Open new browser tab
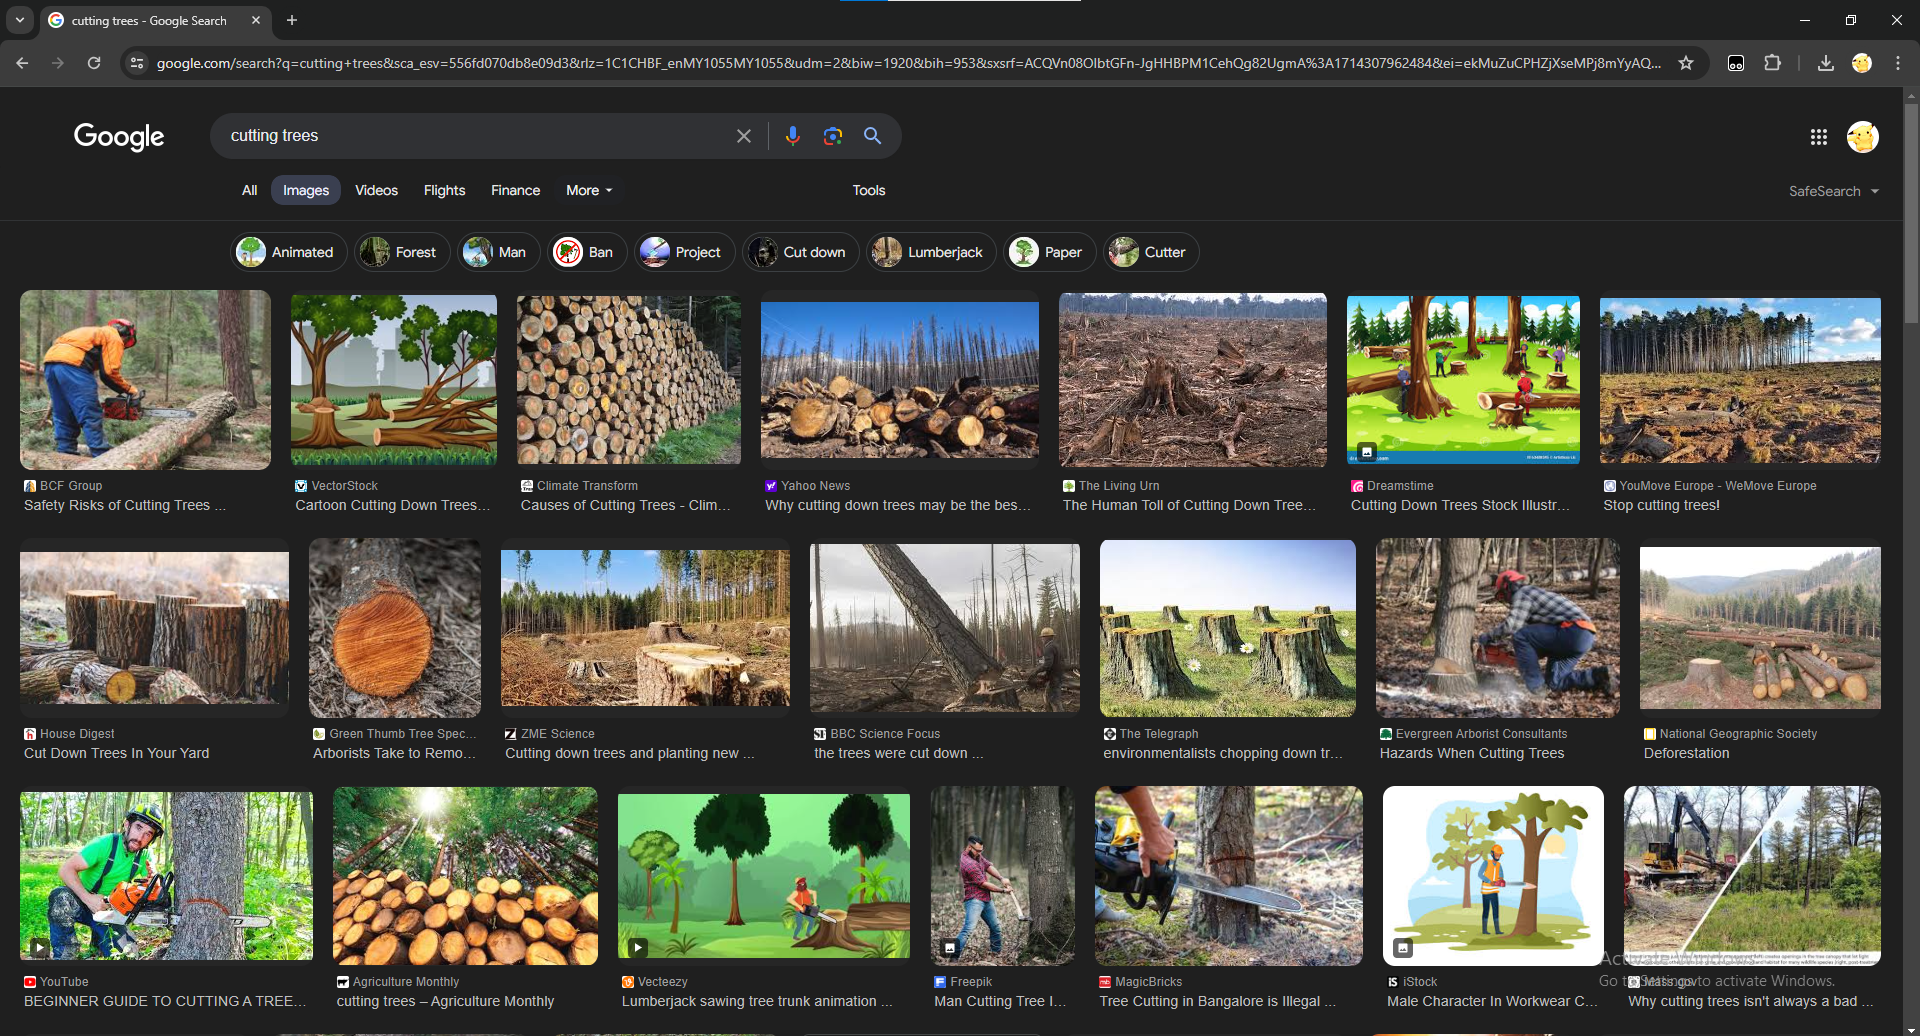The image size is (1920, 1036). [x=292, y=20]
